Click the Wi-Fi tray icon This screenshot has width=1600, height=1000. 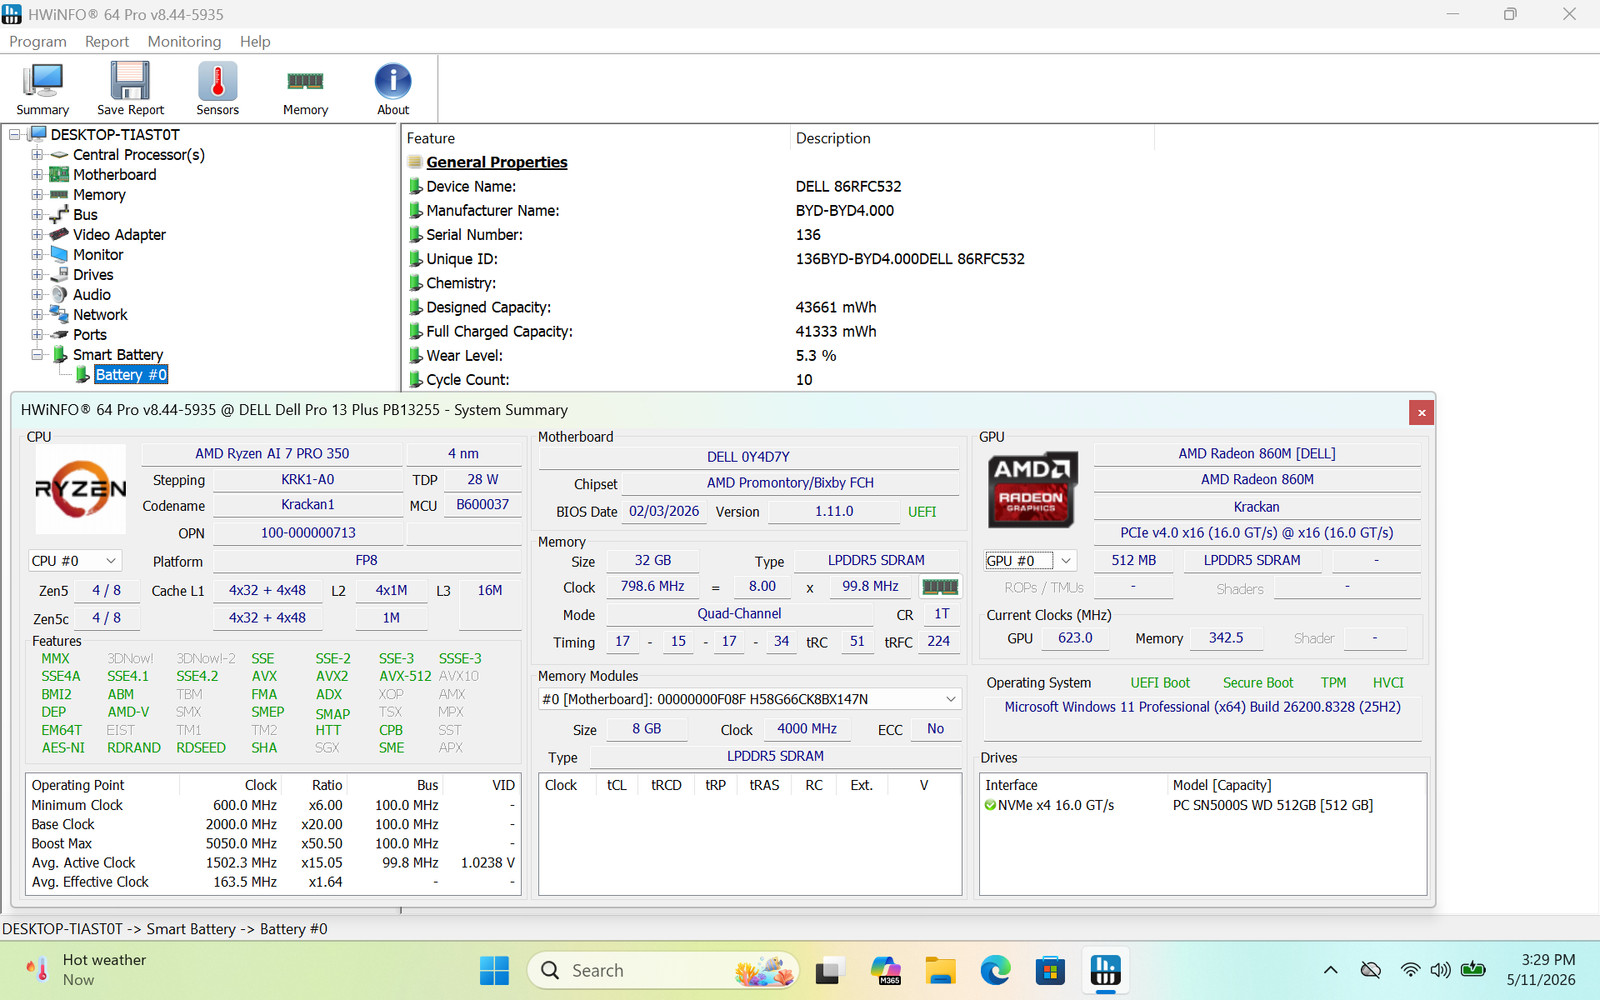click(x=1410, y=970)
